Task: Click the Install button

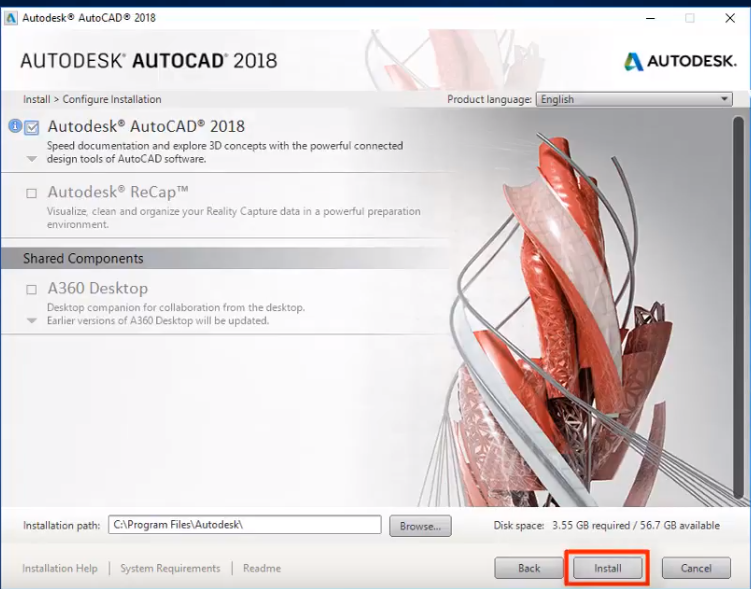Action: click(607, 568)
